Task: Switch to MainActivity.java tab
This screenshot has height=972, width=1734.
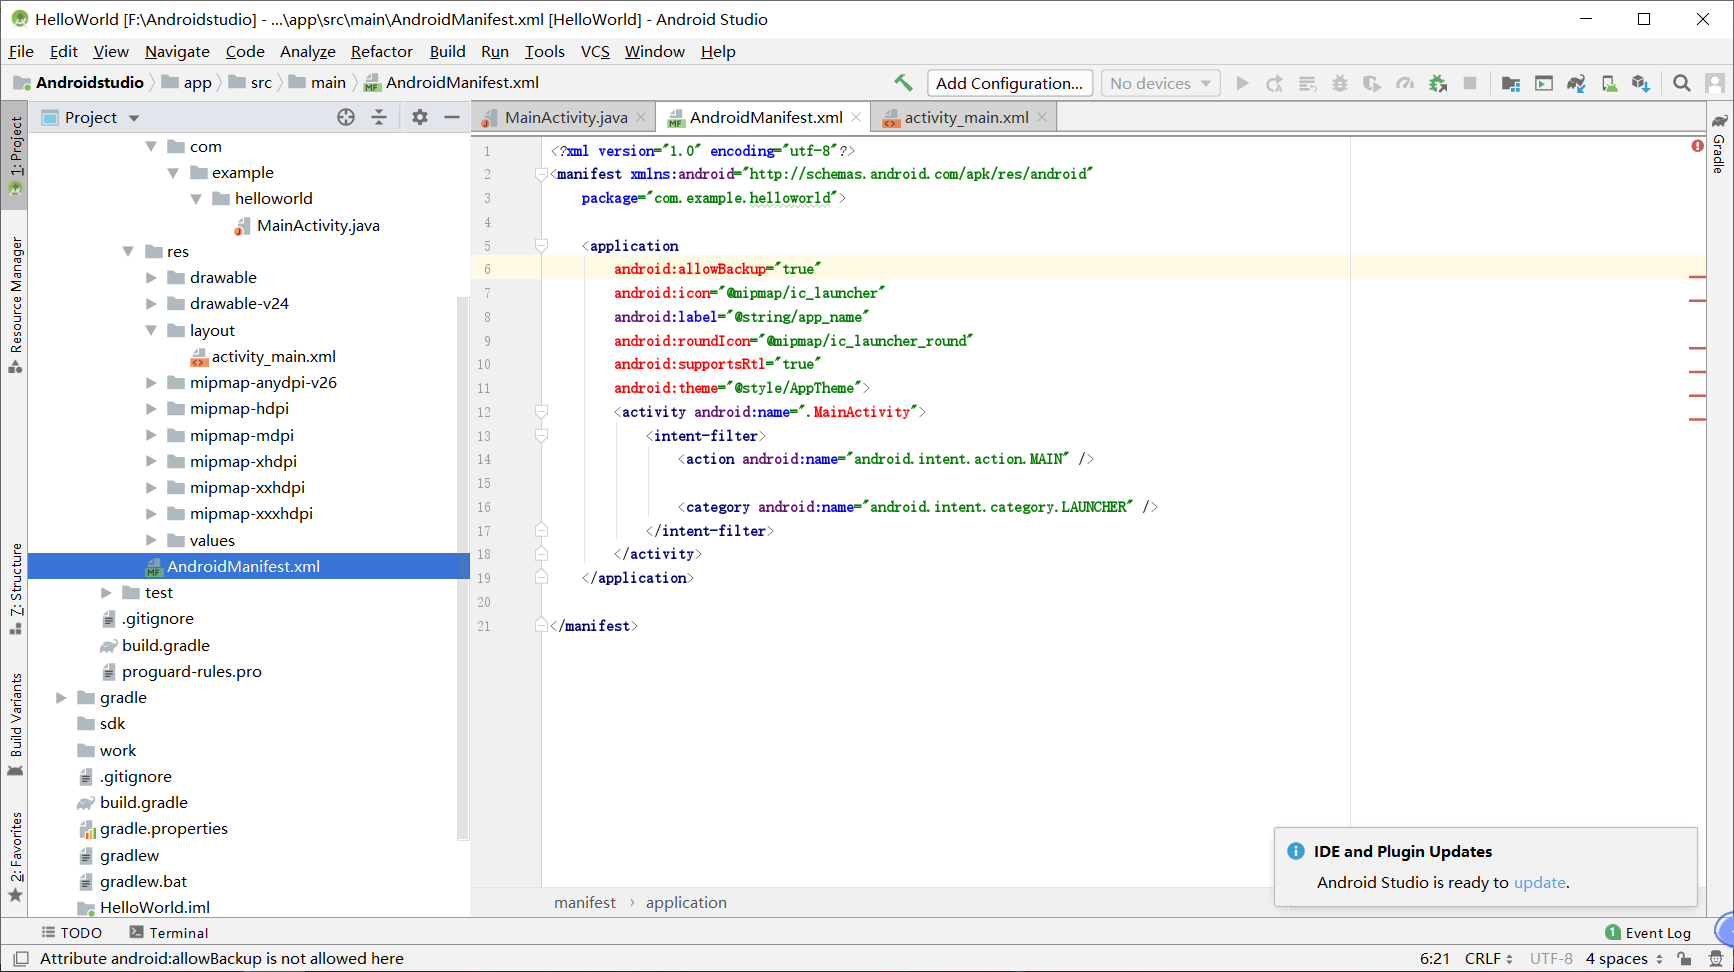Action: pos(565,117)
